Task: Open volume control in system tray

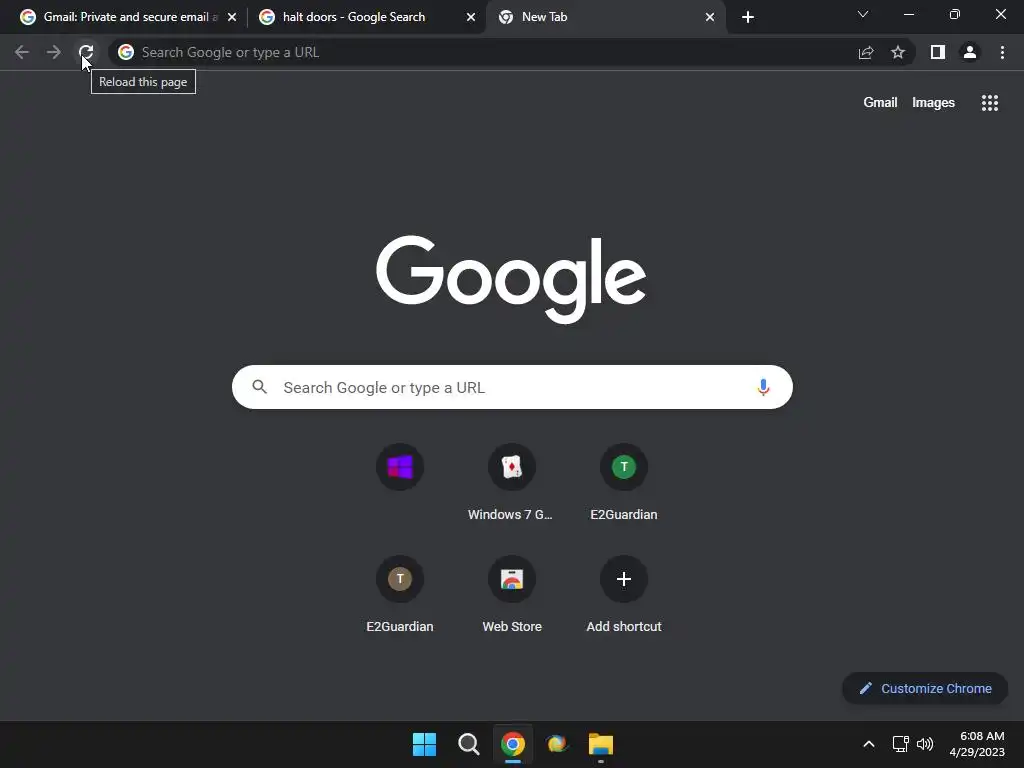Action: point(925,744)
